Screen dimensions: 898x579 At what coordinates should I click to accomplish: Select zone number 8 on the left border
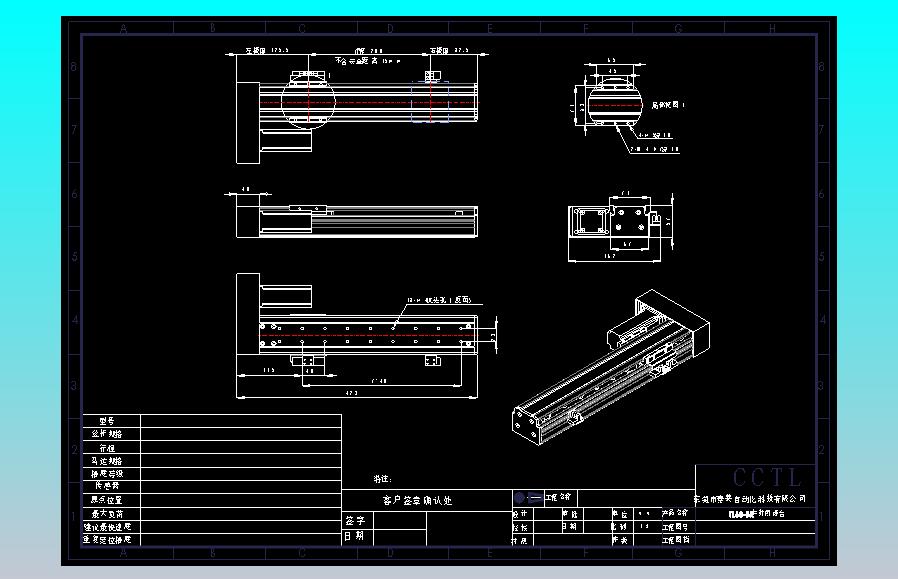[x=73, y=67]
